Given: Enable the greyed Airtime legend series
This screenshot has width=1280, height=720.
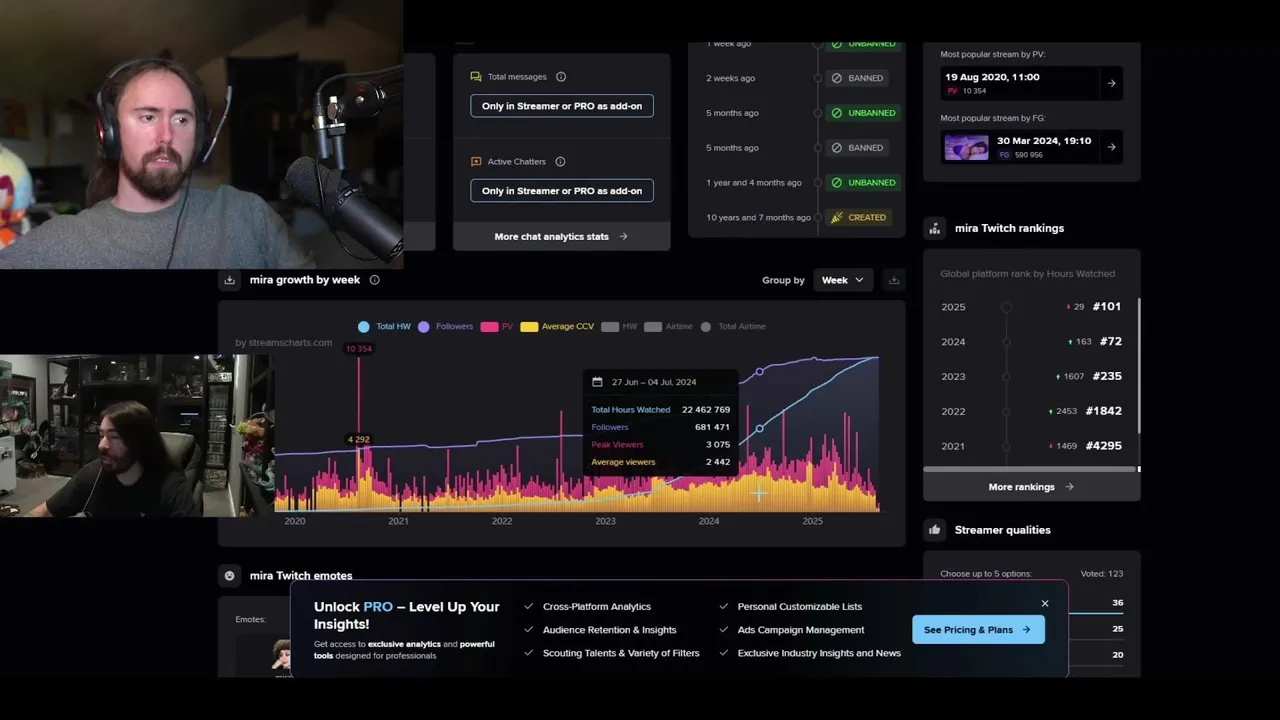Looking at the screenshot, I should [668, 327].
